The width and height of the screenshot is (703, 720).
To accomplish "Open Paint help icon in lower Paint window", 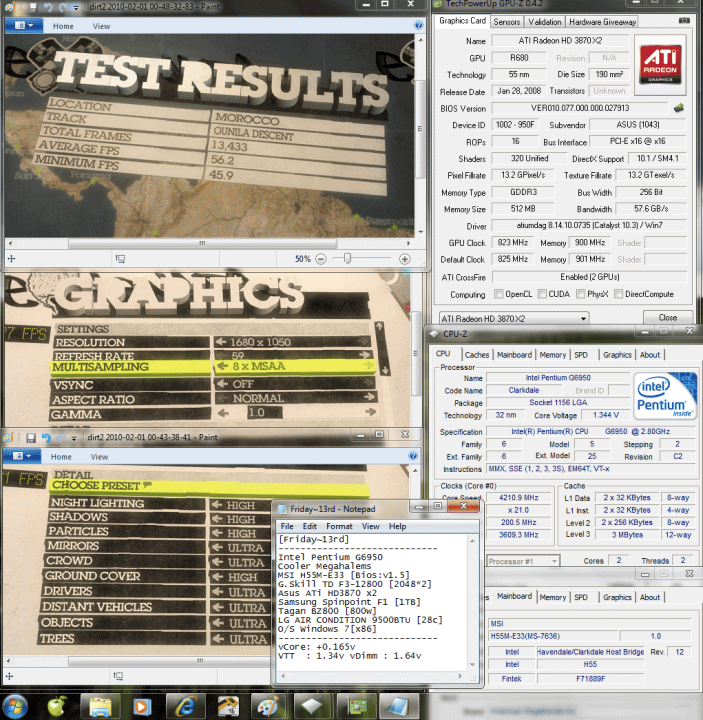I will click(413, 456).
